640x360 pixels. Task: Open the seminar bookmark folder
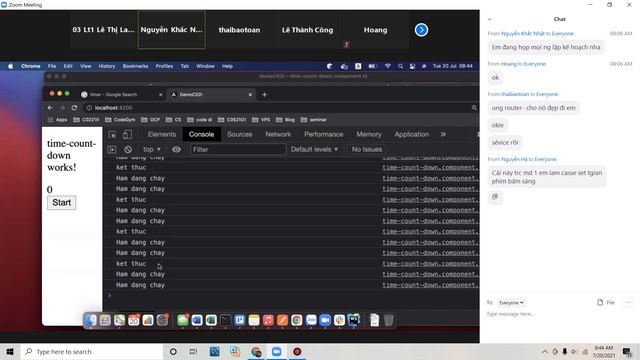click(x=313, y=120)
